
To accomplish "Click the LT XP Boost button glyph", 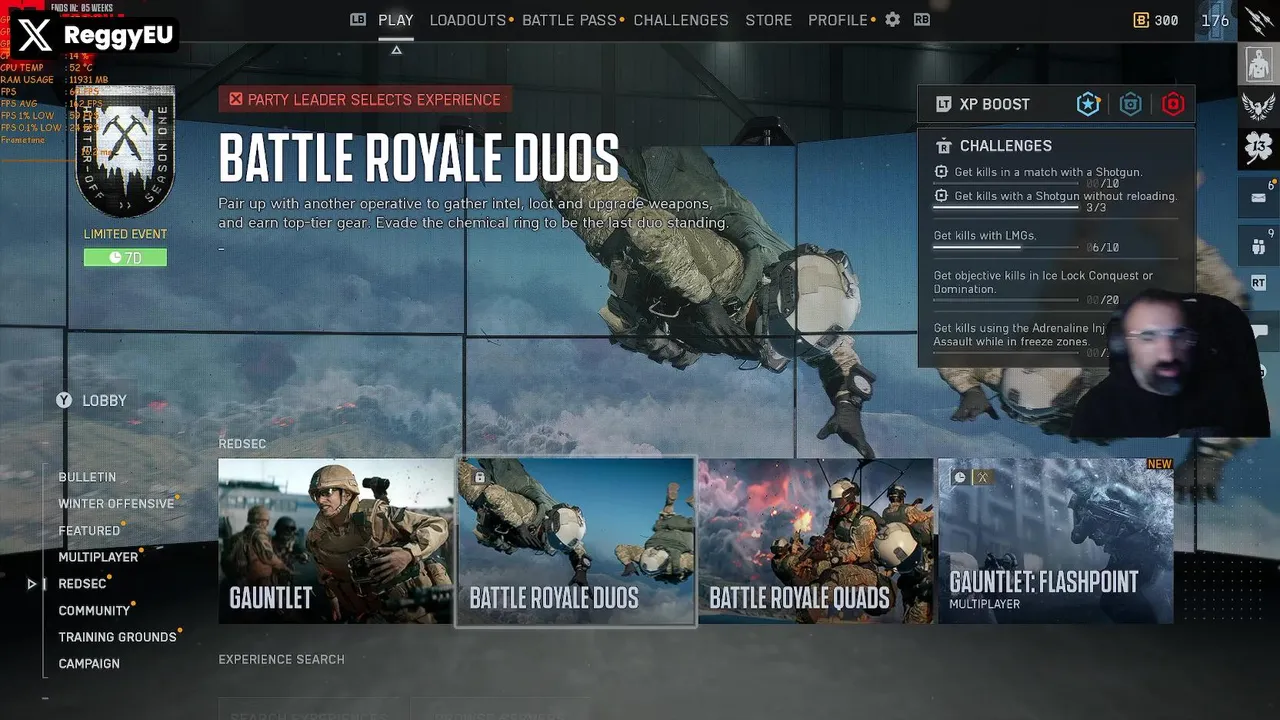I will (x=943, y=104).
